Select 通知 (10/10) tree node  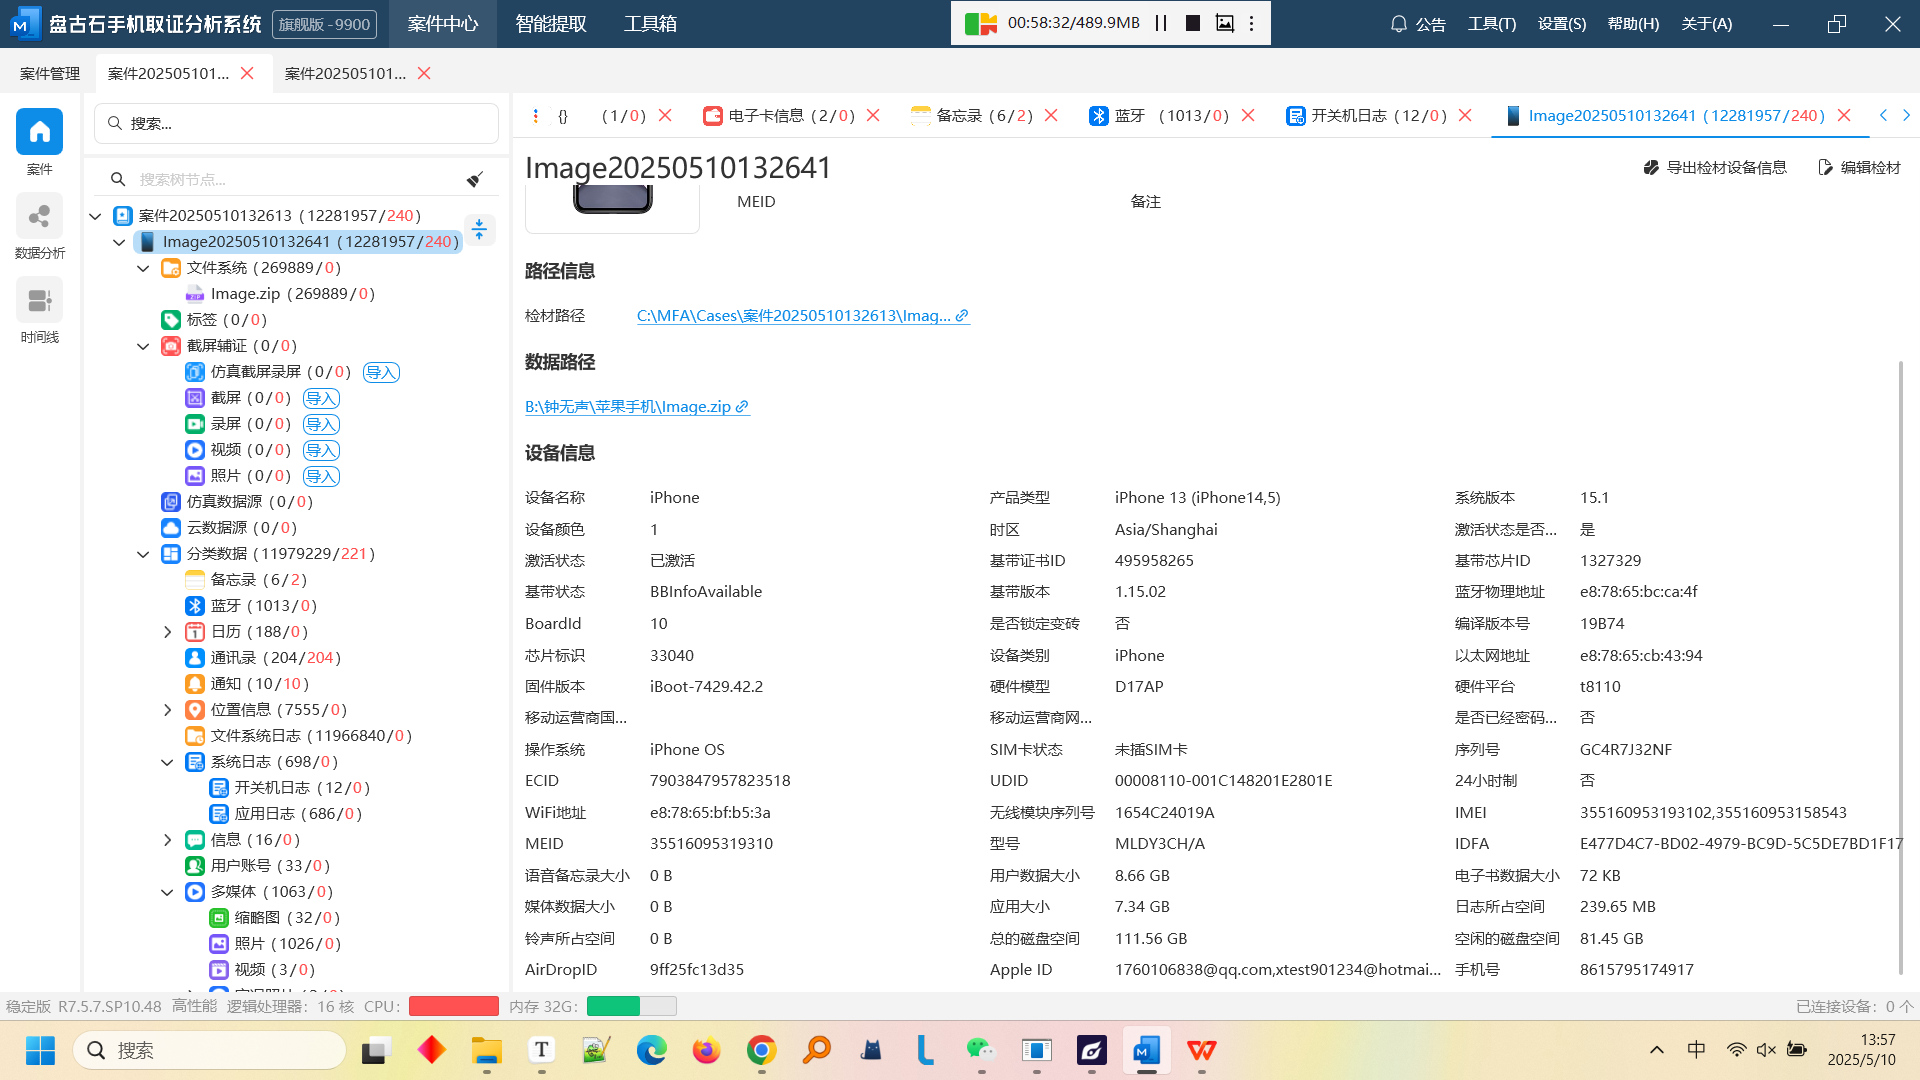pos(247,684)
